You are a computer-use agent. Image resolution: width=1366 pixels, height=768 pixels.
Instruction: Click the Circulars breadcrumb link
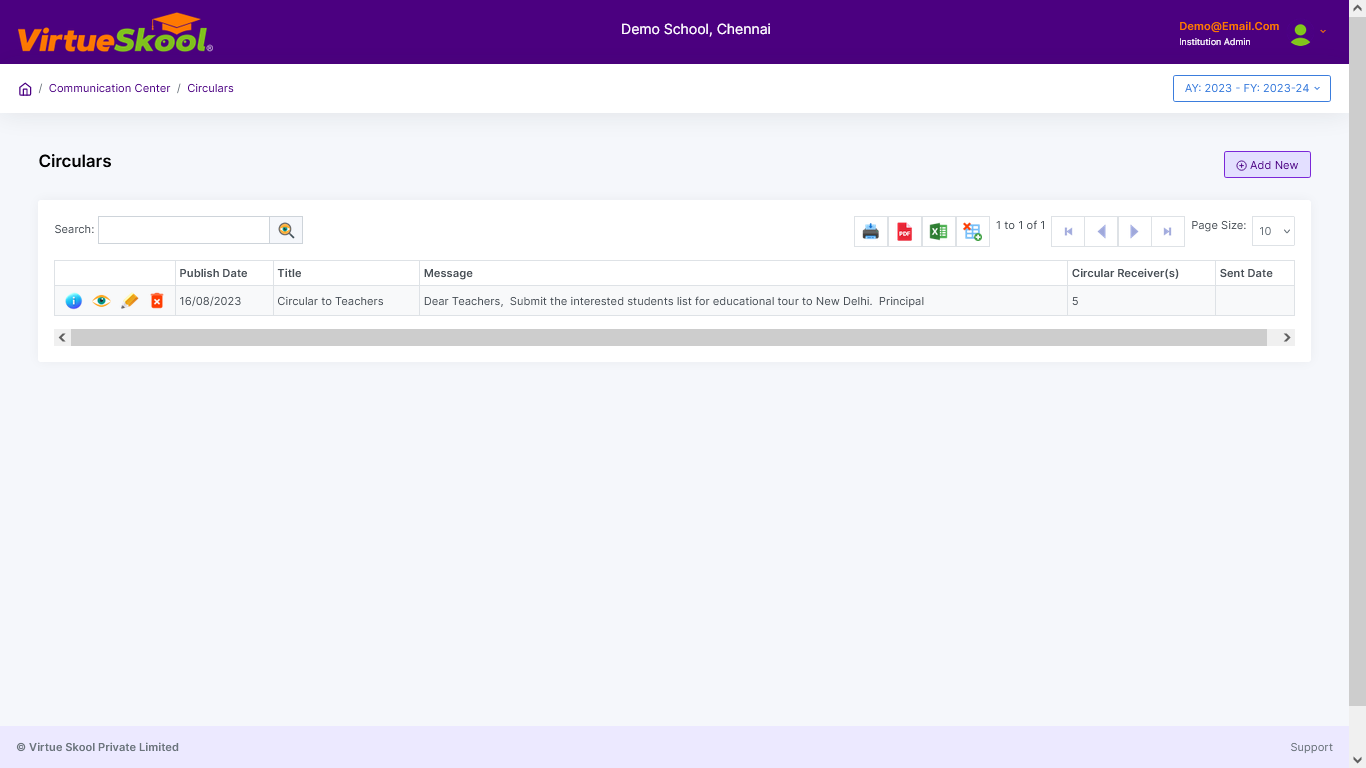pos(210,88)
